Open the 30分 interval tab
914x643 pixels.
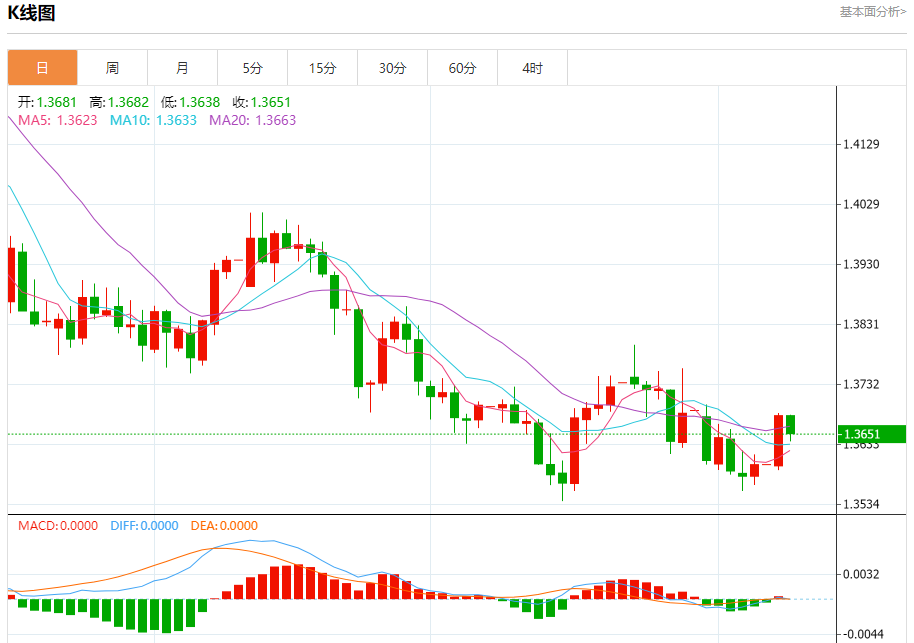click(x=392, y=68)
